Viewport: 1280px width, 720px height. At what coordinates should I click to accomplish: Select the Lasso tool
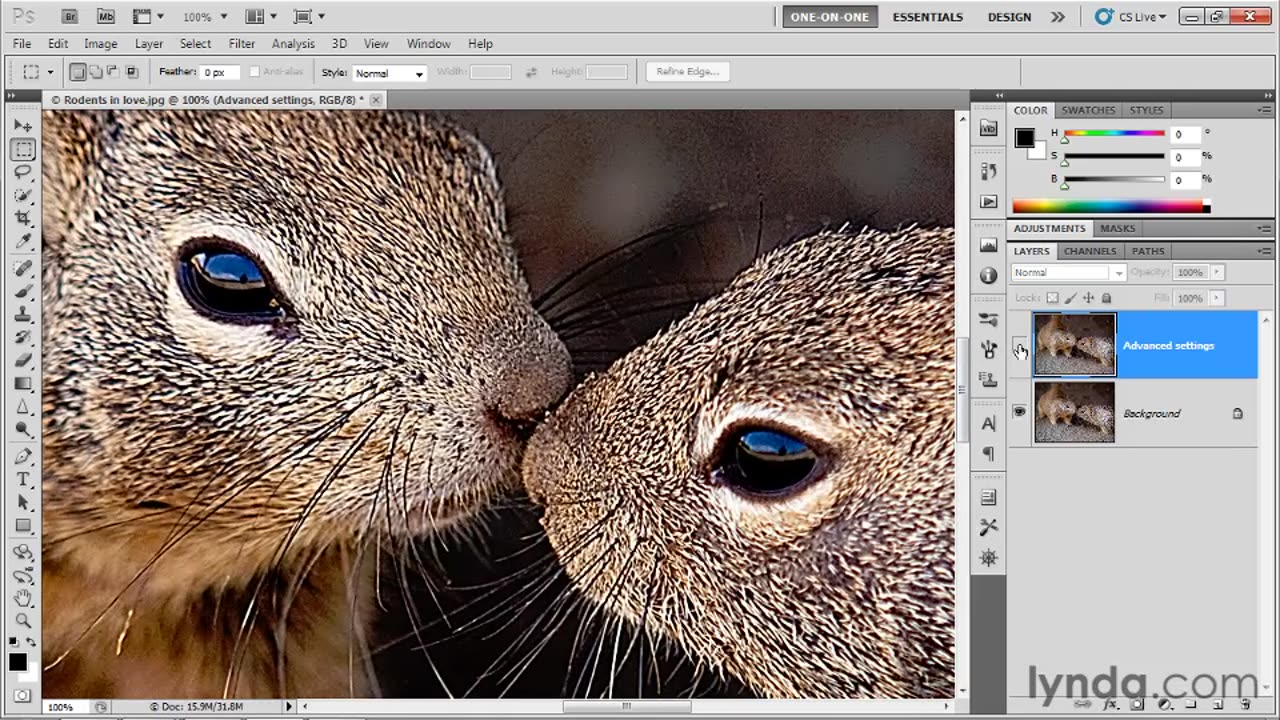coord(23,172)
